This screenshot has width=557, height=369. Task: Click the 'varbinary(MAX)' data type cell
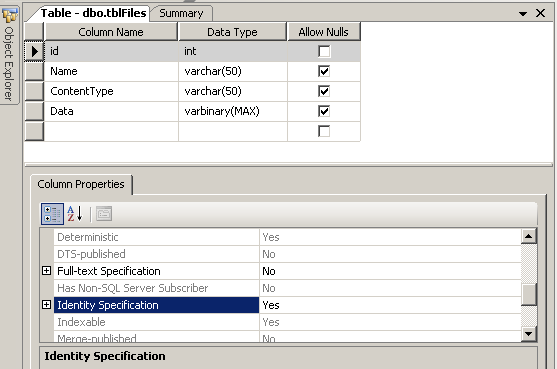233,111
